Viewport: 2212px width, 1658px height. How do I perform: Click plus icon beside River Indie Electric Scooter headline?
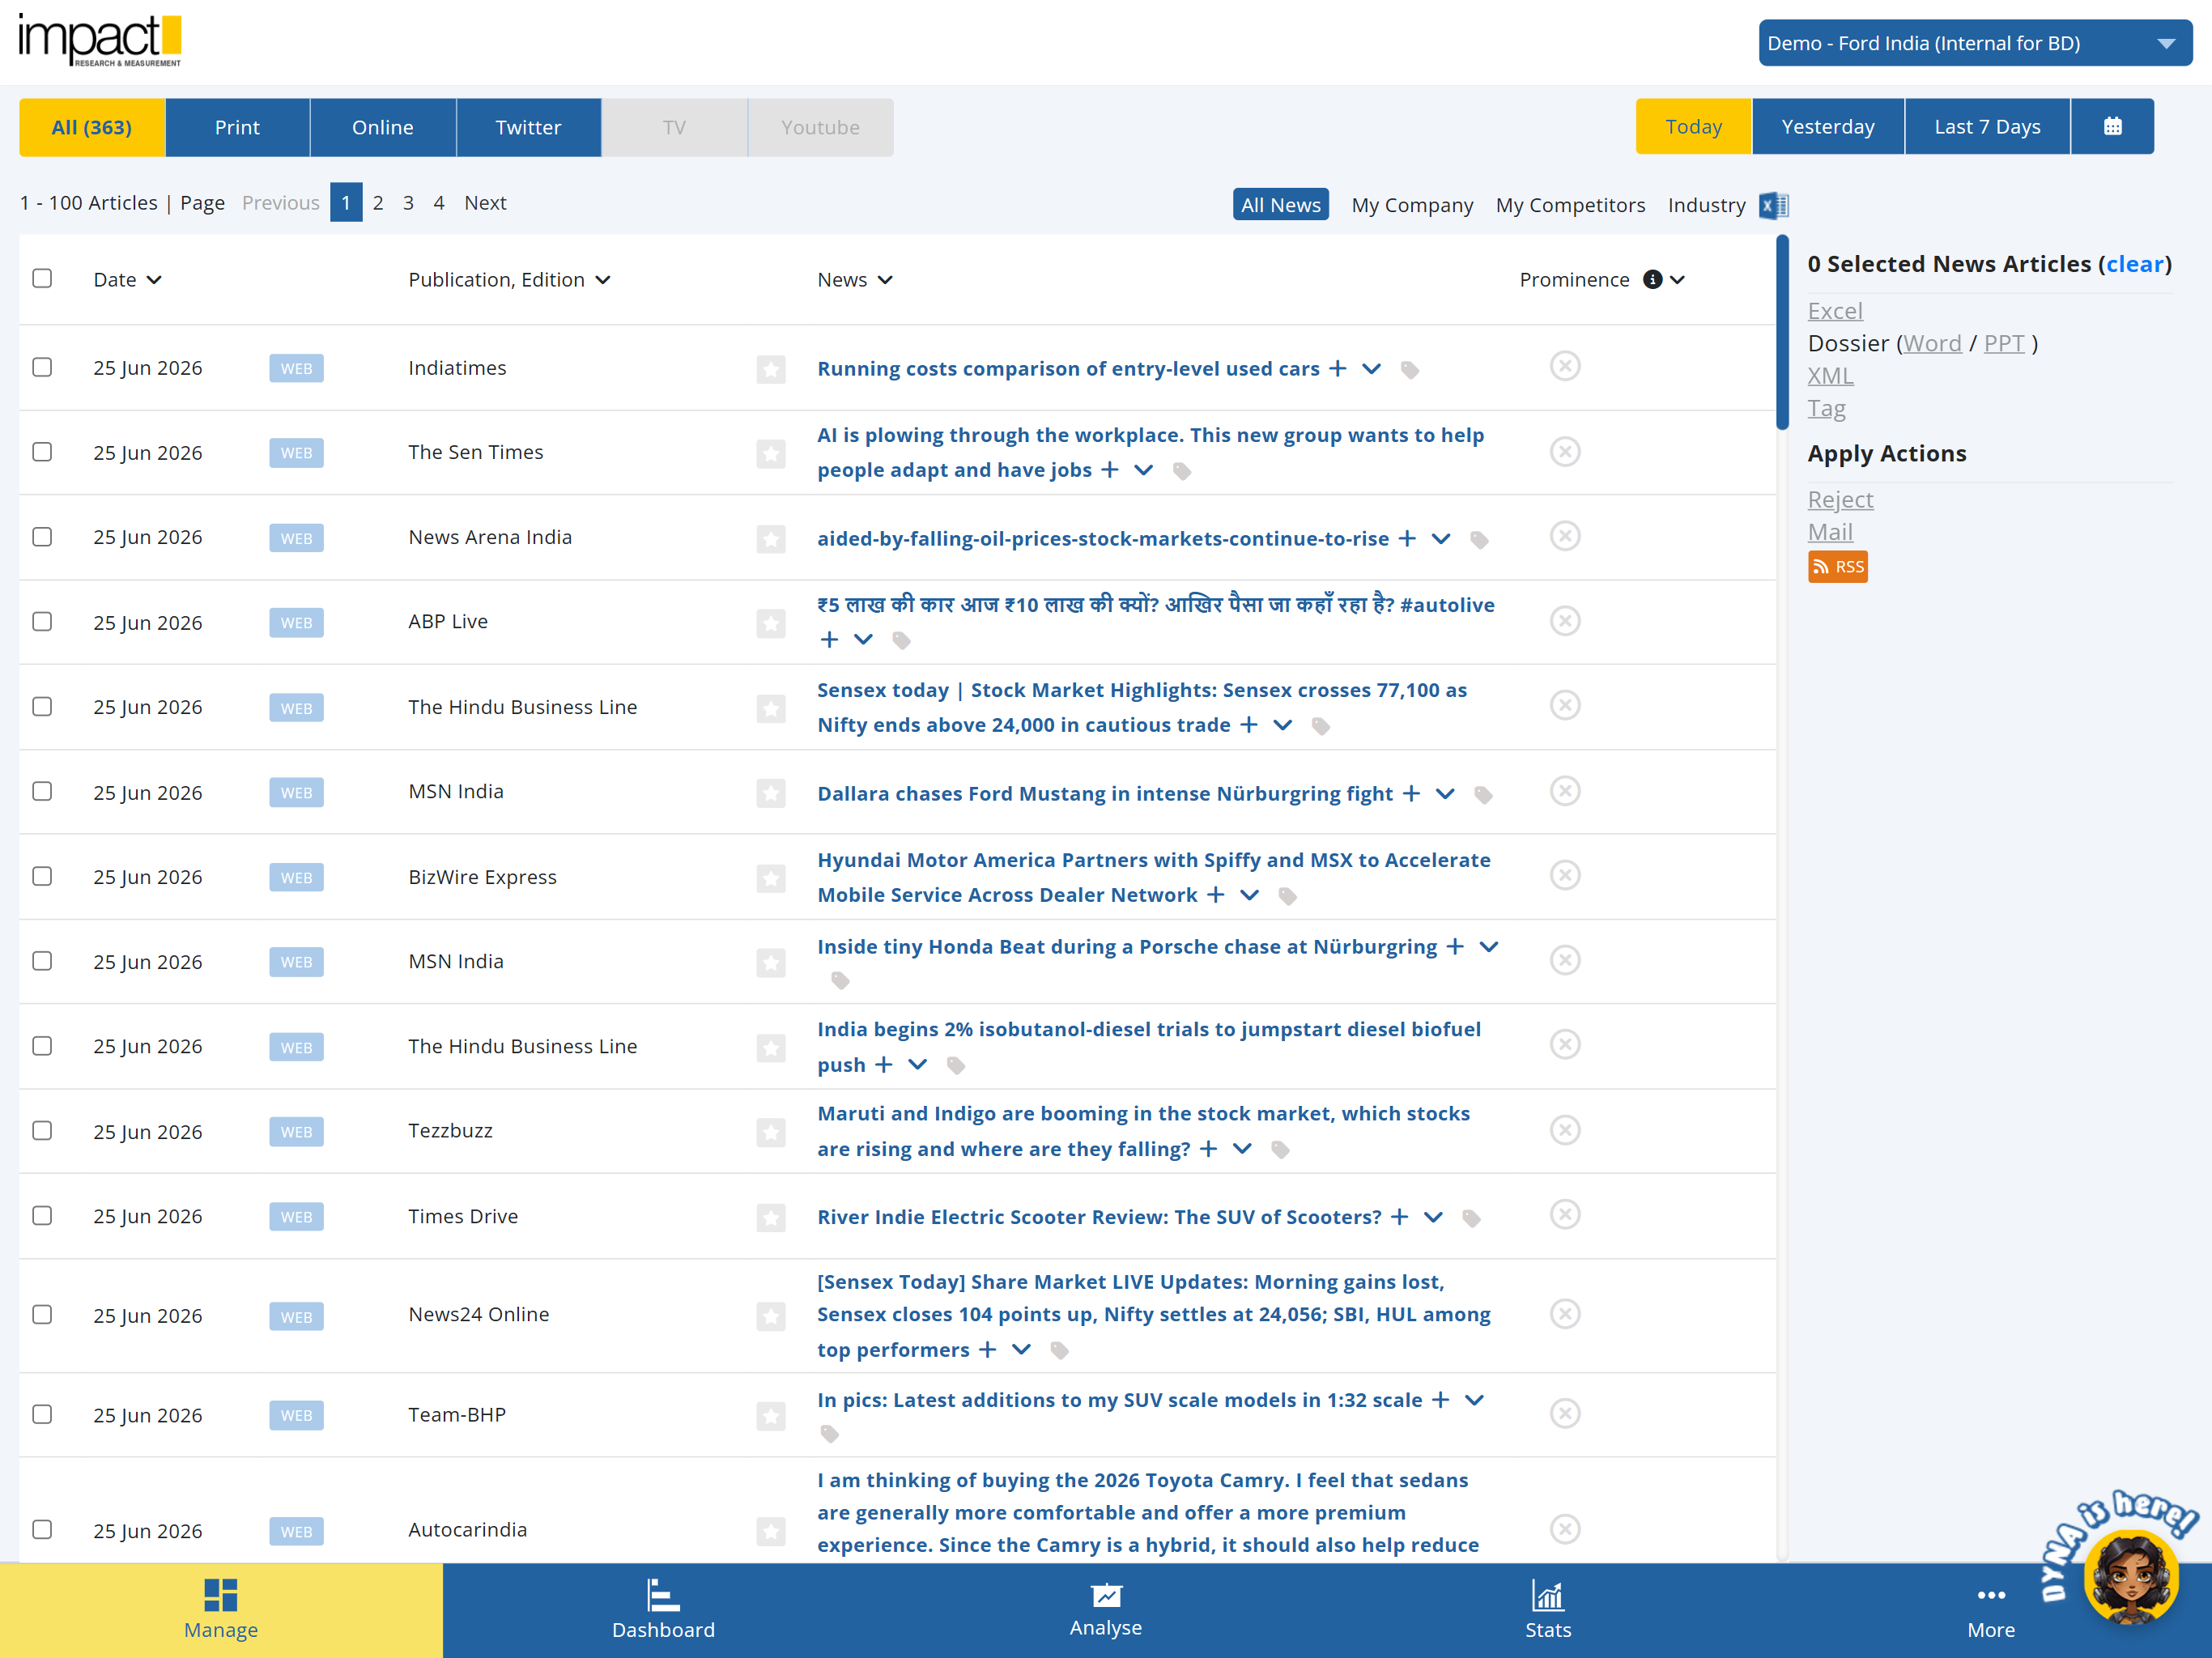coord(1400,1217)
